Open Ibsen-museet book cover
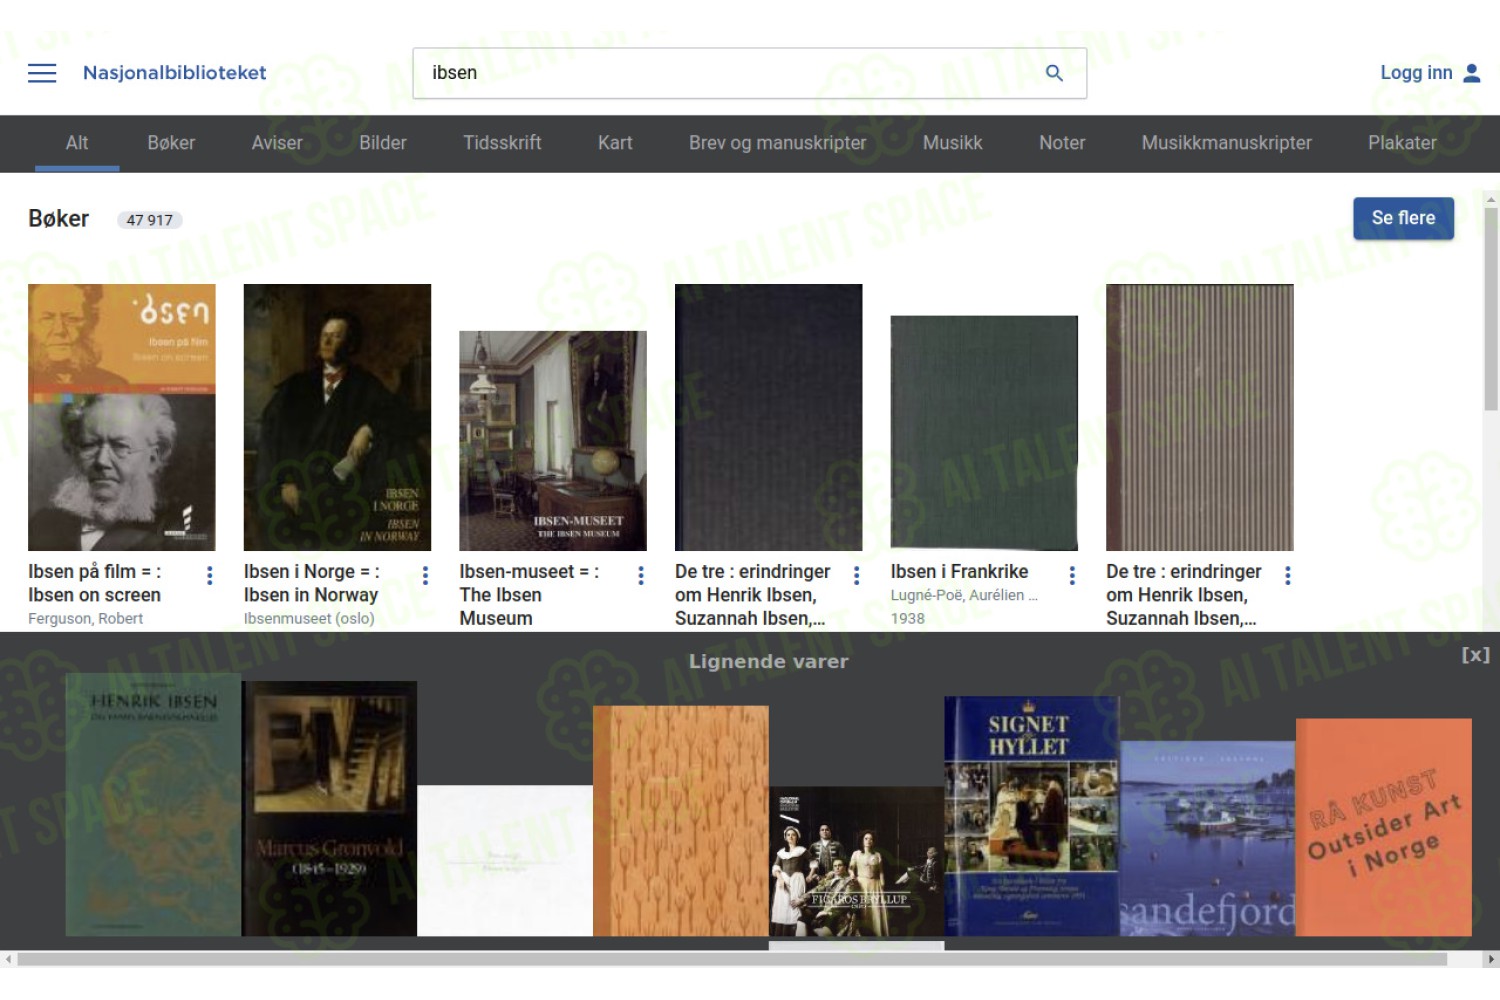Image resolution: width=1500 pixels, height=1000 pixels. point(553,441)
